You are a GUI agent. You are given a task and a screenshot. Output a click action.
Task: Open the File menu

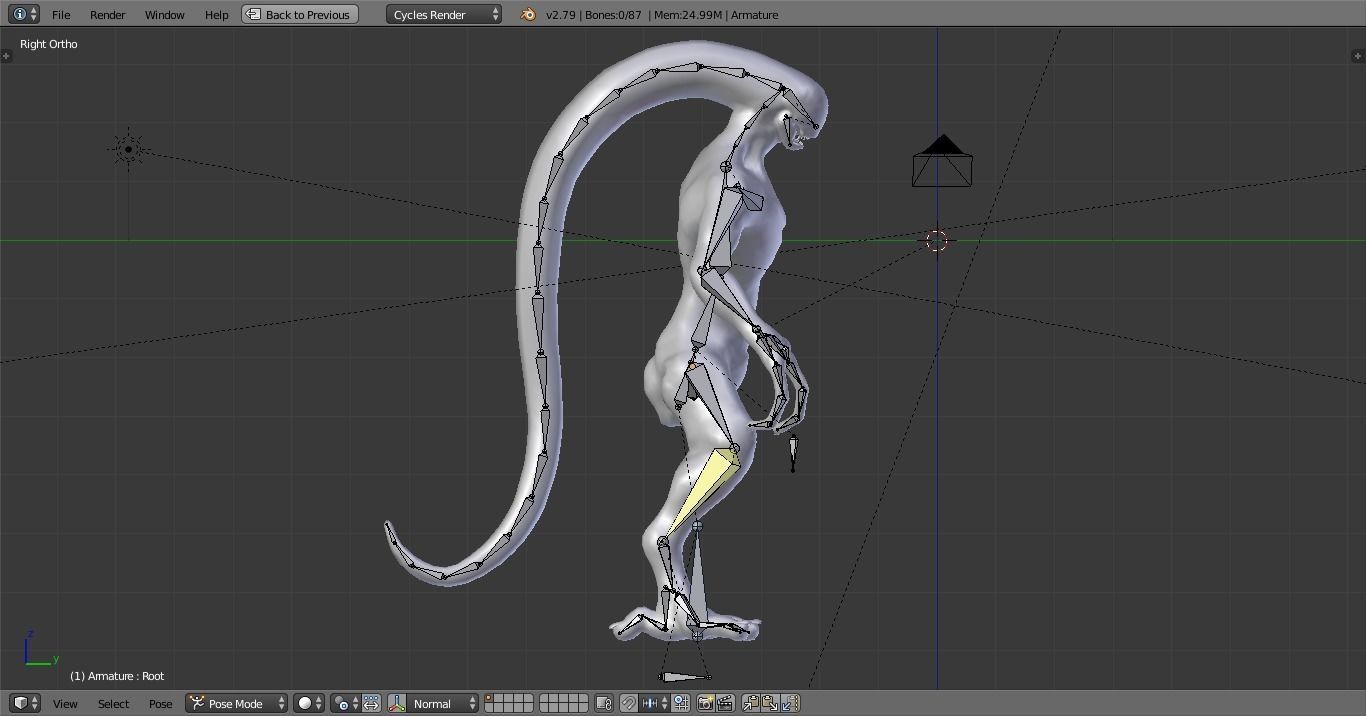pyautogui.click(x=61, y=15)
